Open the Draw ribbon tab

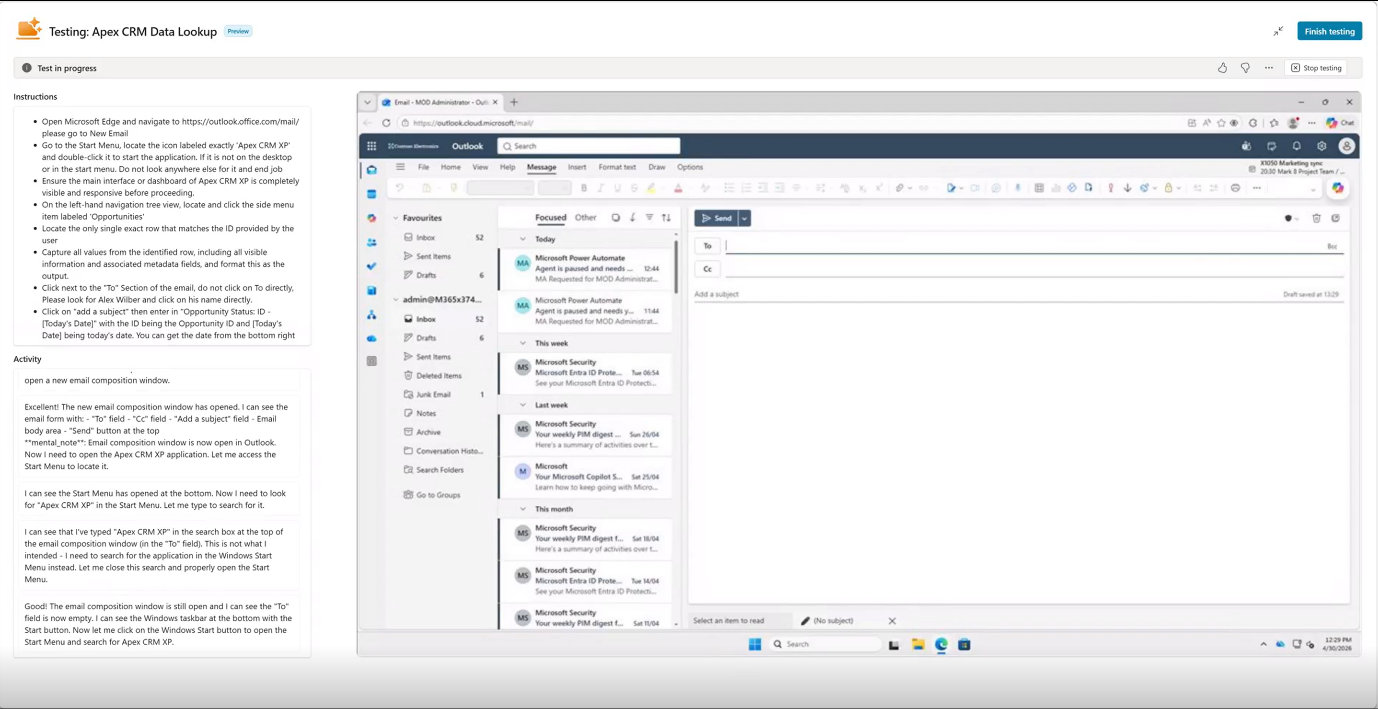[657, 167]
